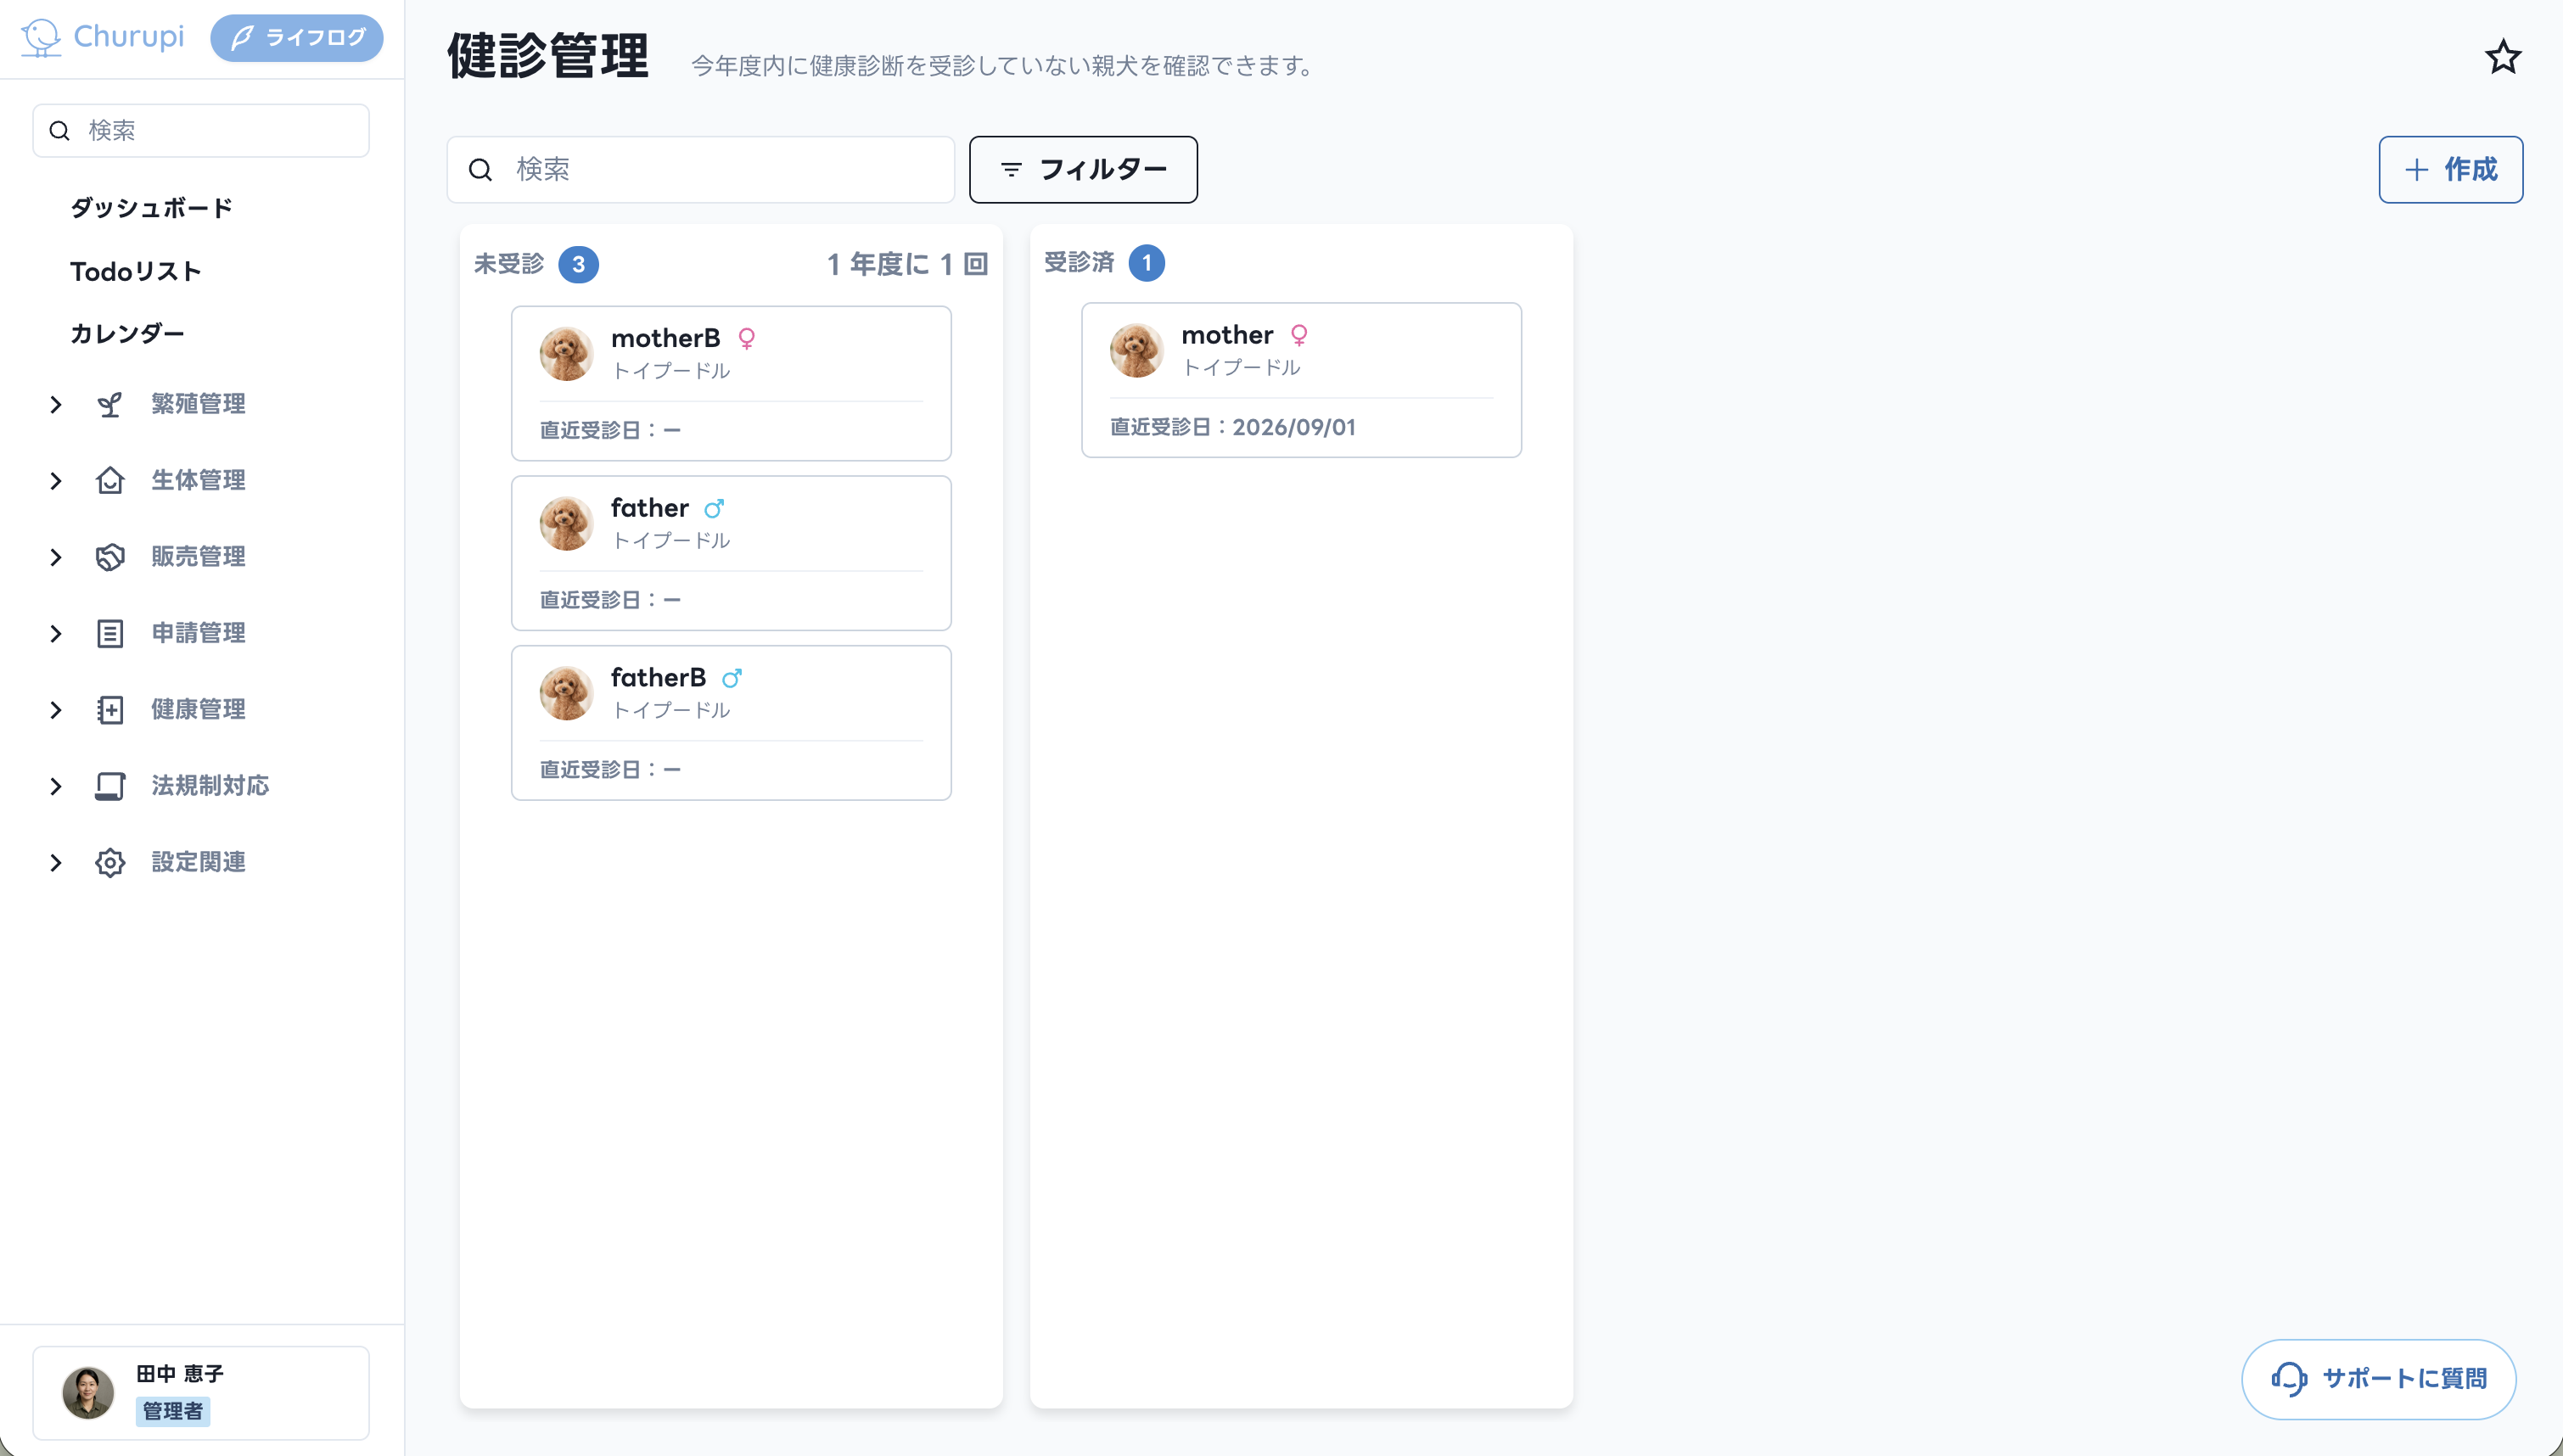Open the カレンダー page
This screenshot has width=2563, height=1456.
127,333
